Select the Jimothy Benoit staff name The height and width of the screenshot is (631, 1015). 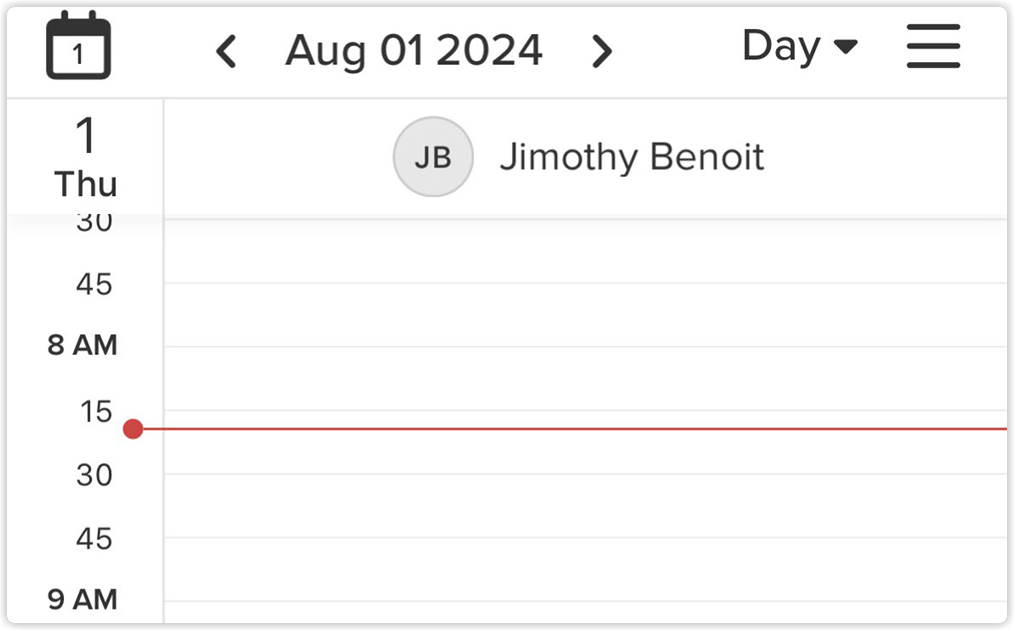point(631,157)
